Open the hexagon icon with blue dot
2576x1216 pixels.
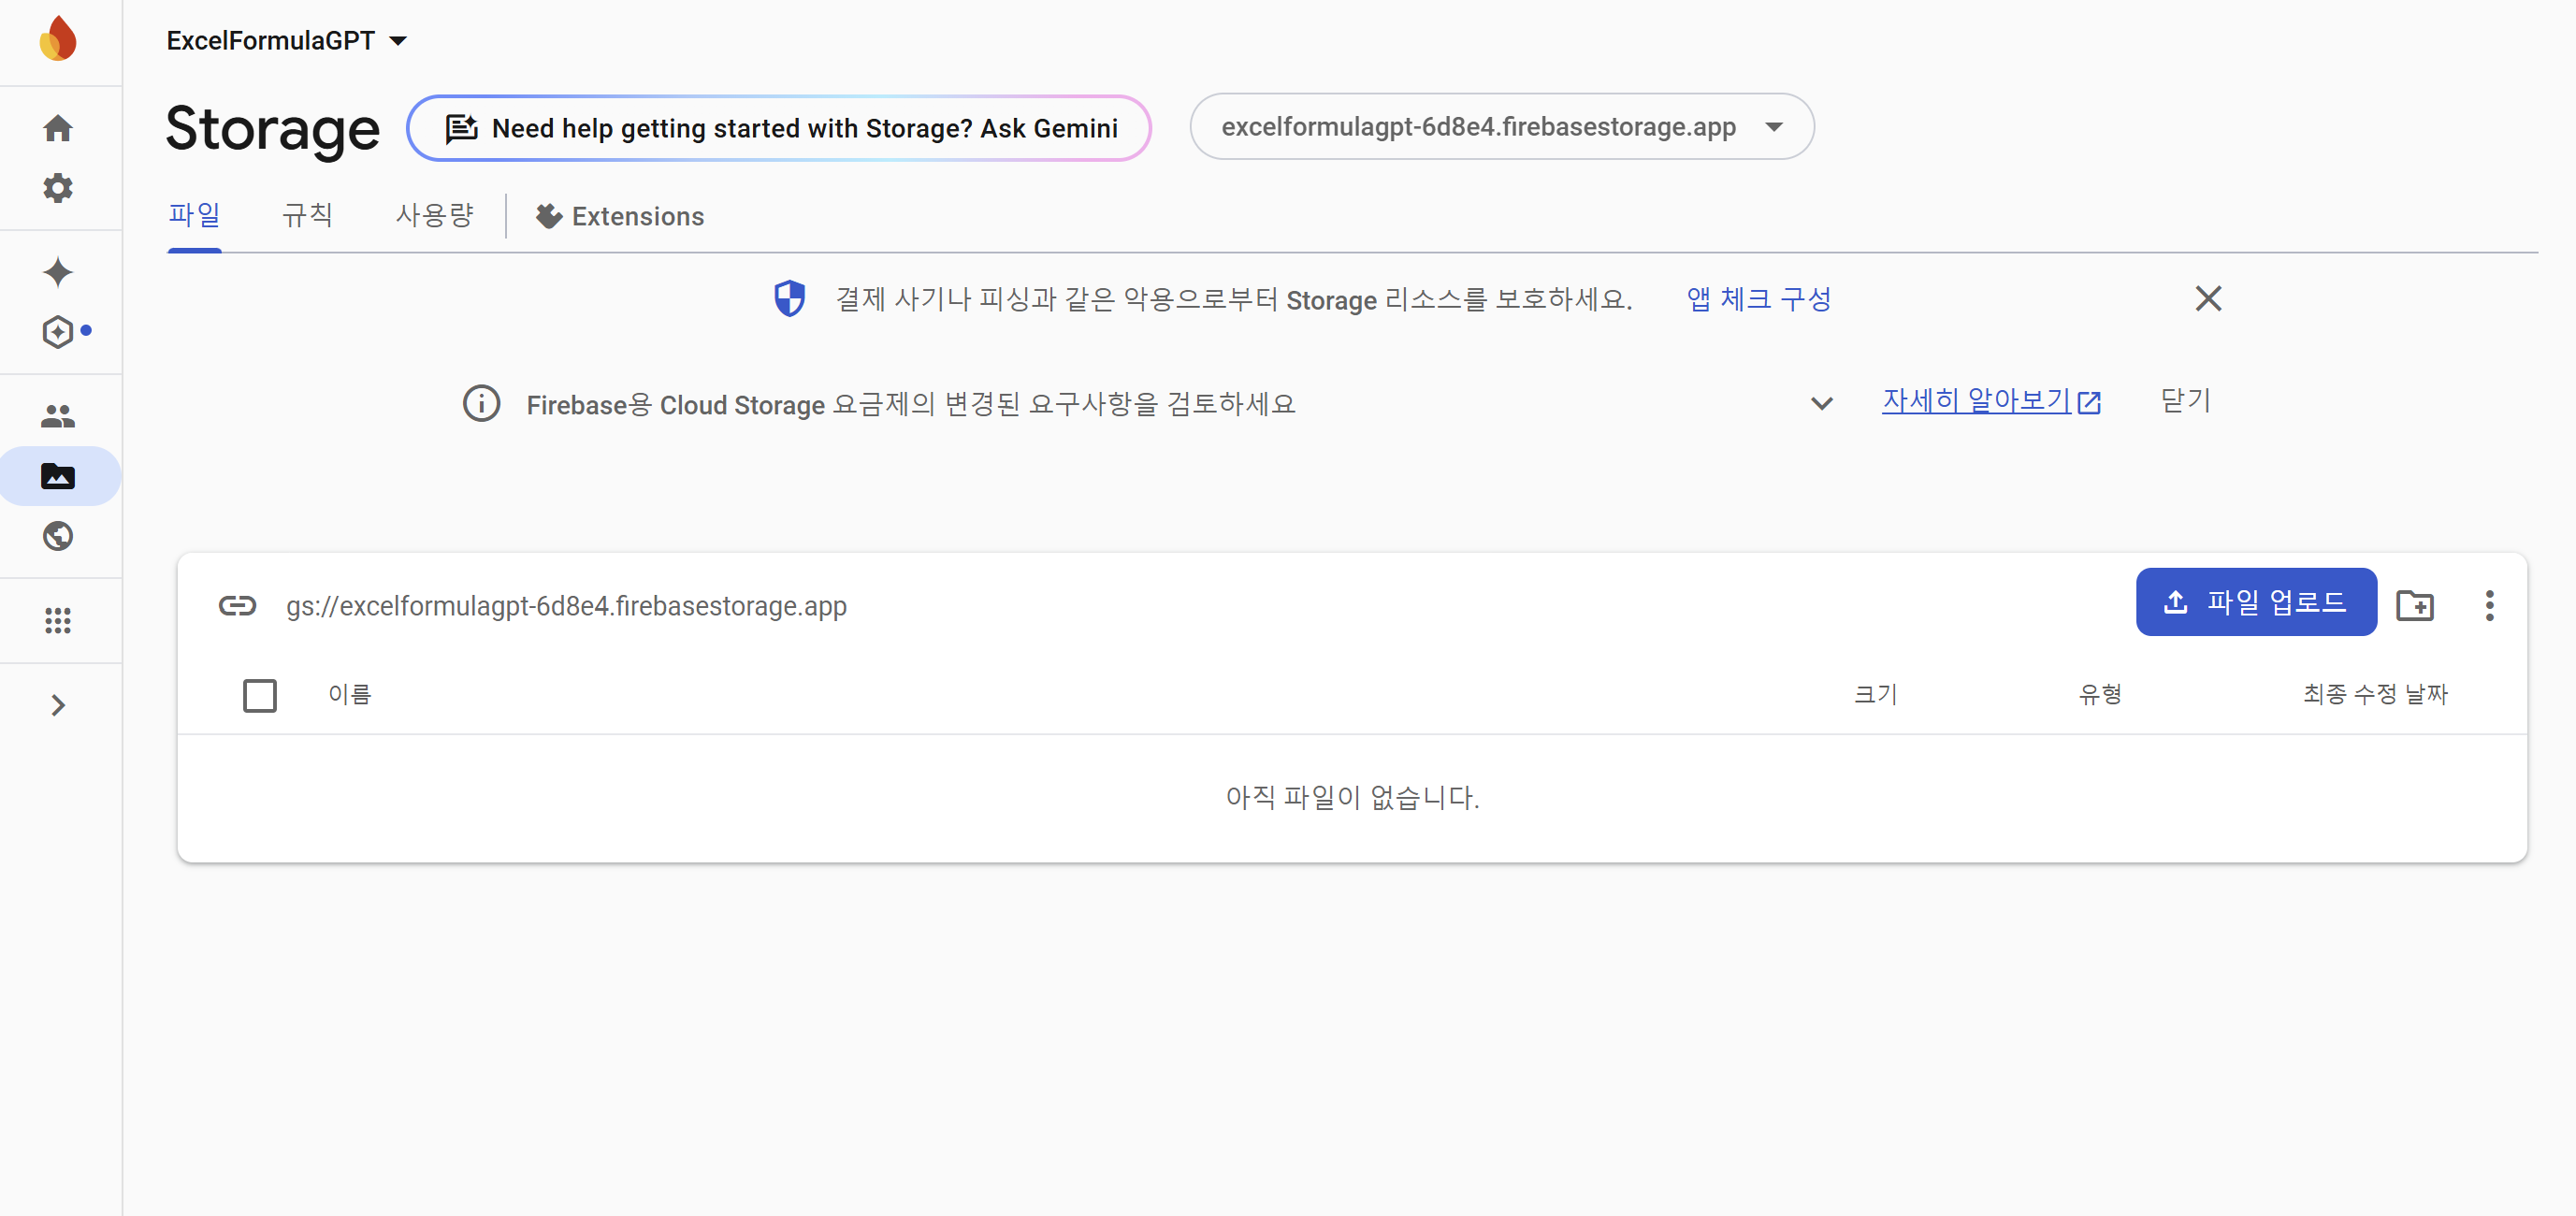(58, 332)
